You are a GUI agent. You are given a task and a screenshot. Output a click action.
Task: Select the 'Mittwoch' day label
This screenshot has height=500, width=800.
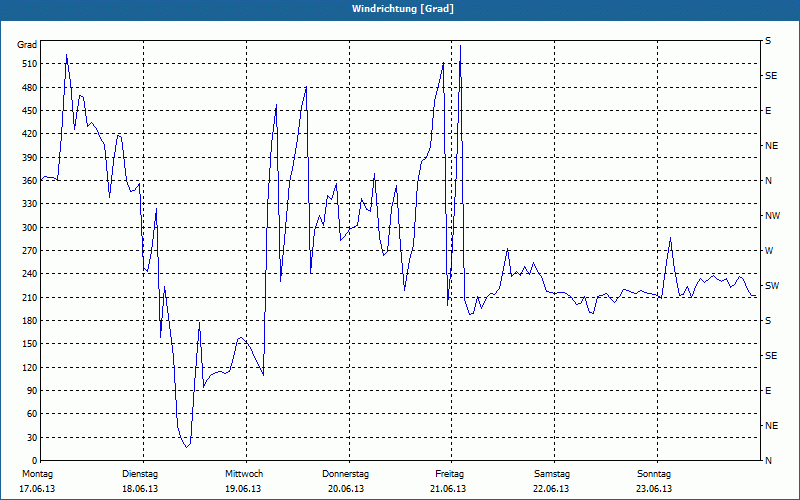coord(244,474)
